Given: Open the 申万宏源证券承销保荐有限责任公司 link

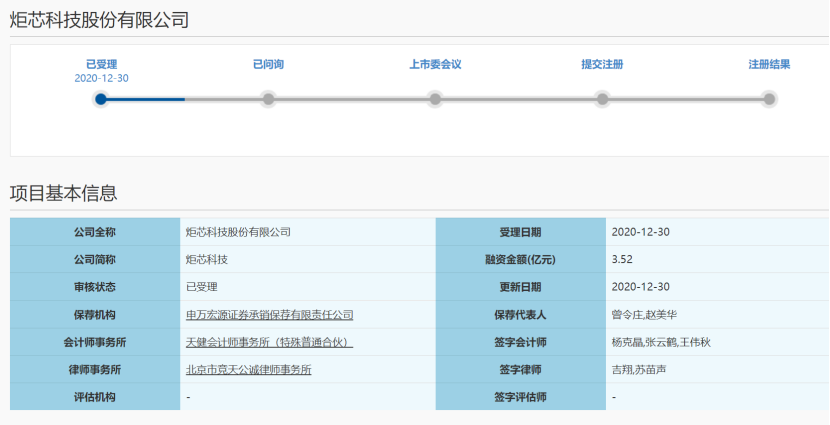Looking at the screenshot, I should coord(269,315).
